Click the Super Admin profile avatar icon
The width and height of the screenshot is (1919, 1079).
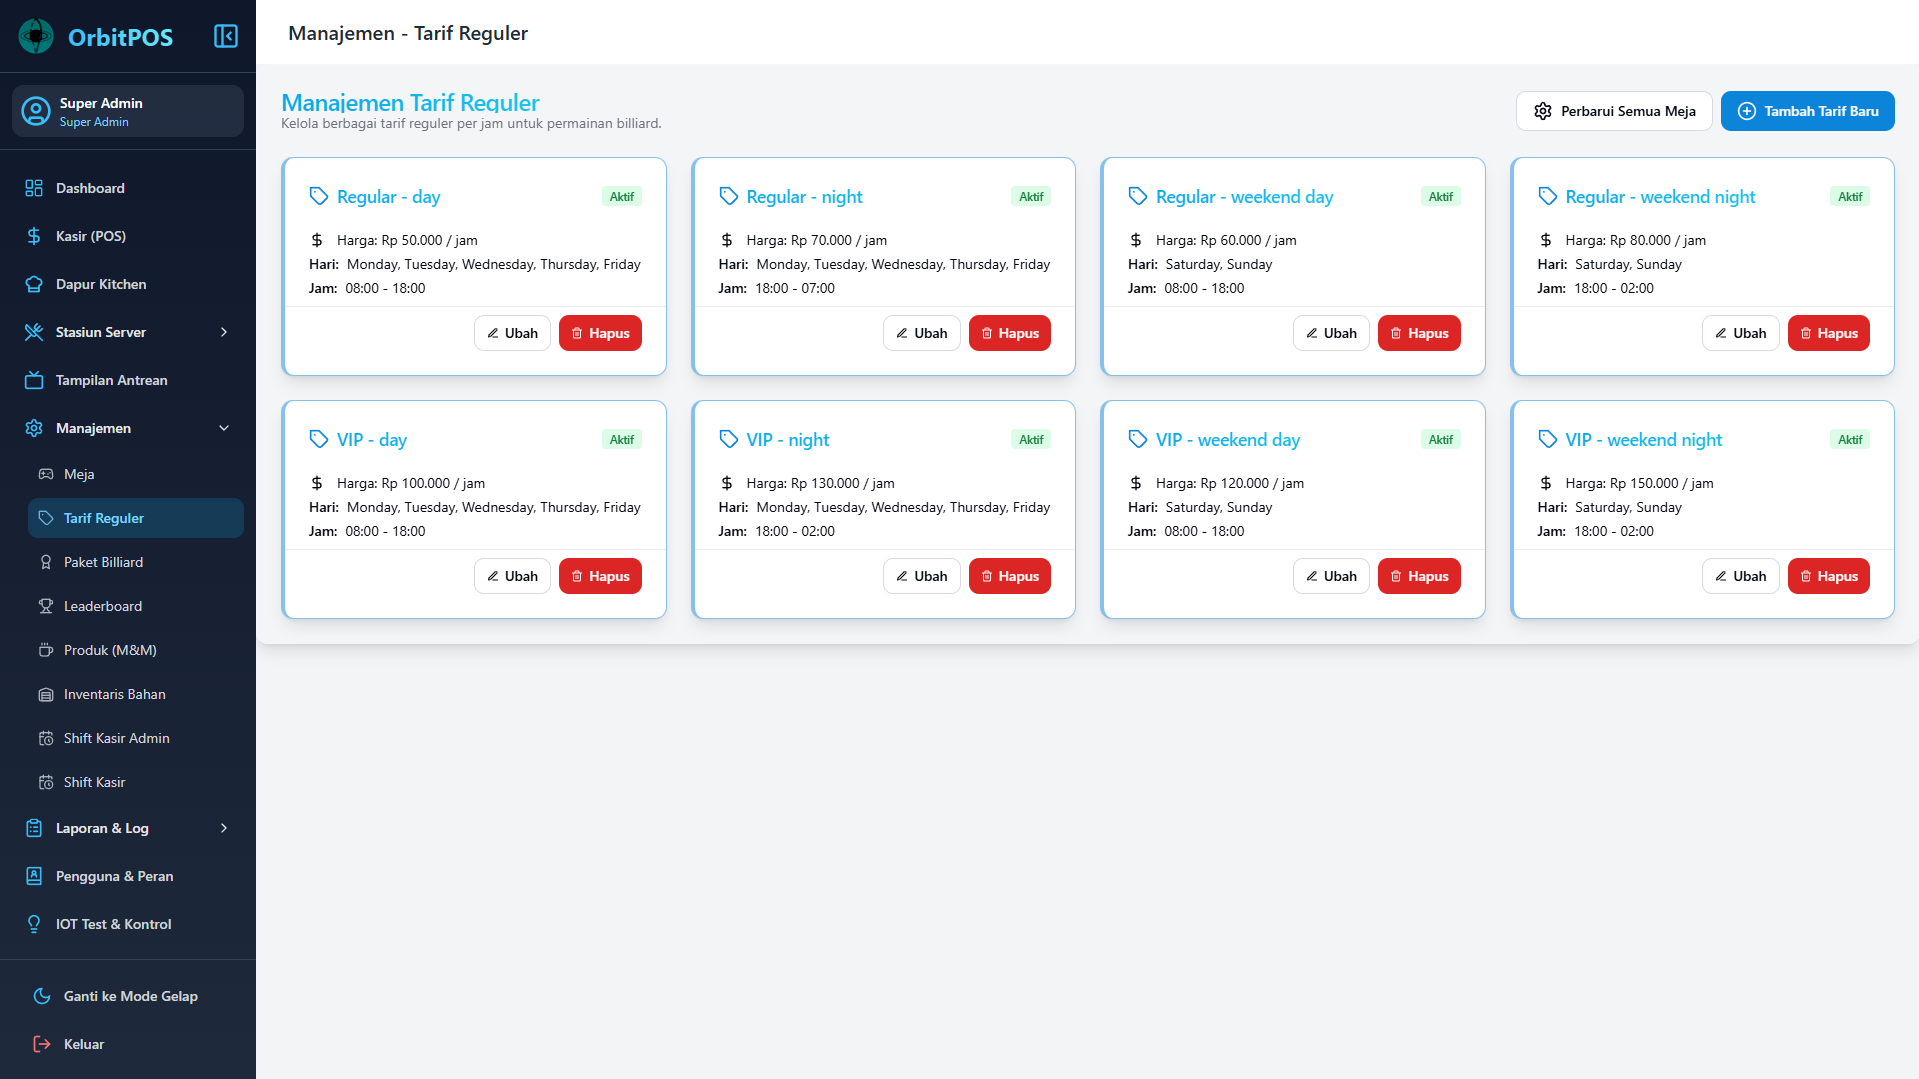pos(36,111)
